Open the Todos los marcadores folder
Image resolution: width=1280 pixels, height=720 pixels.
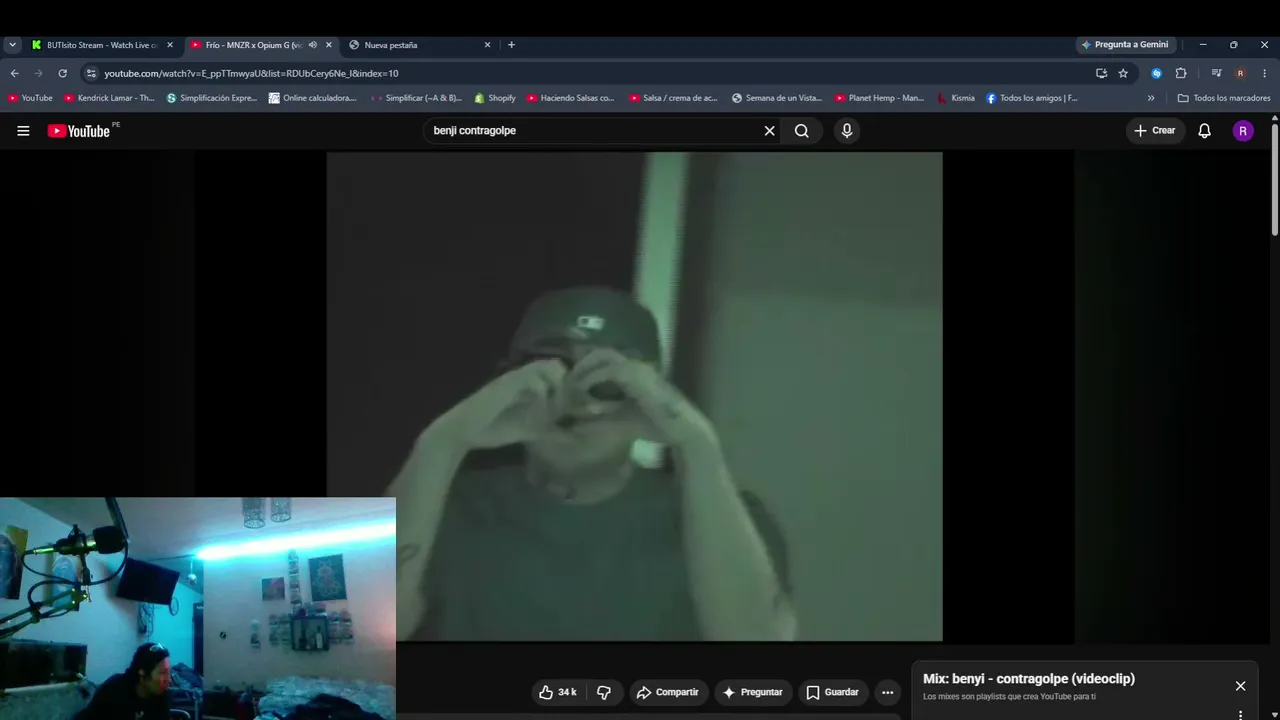click(x=1224, y=98)
